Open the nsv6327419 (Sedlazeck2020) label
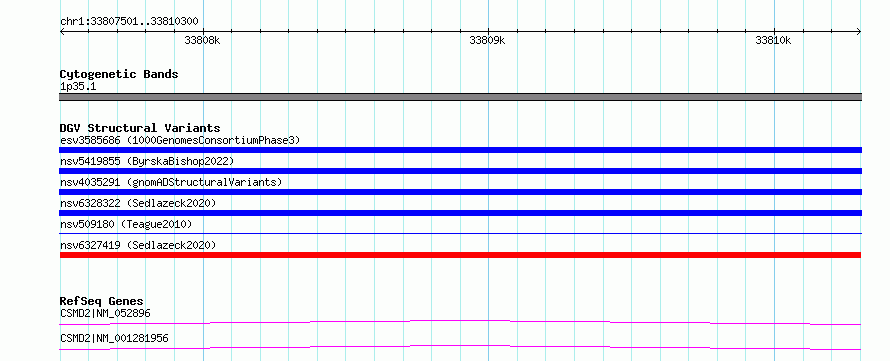Viewport: 890px width, 361px height. pyautogui.click(x=138, y=245)
